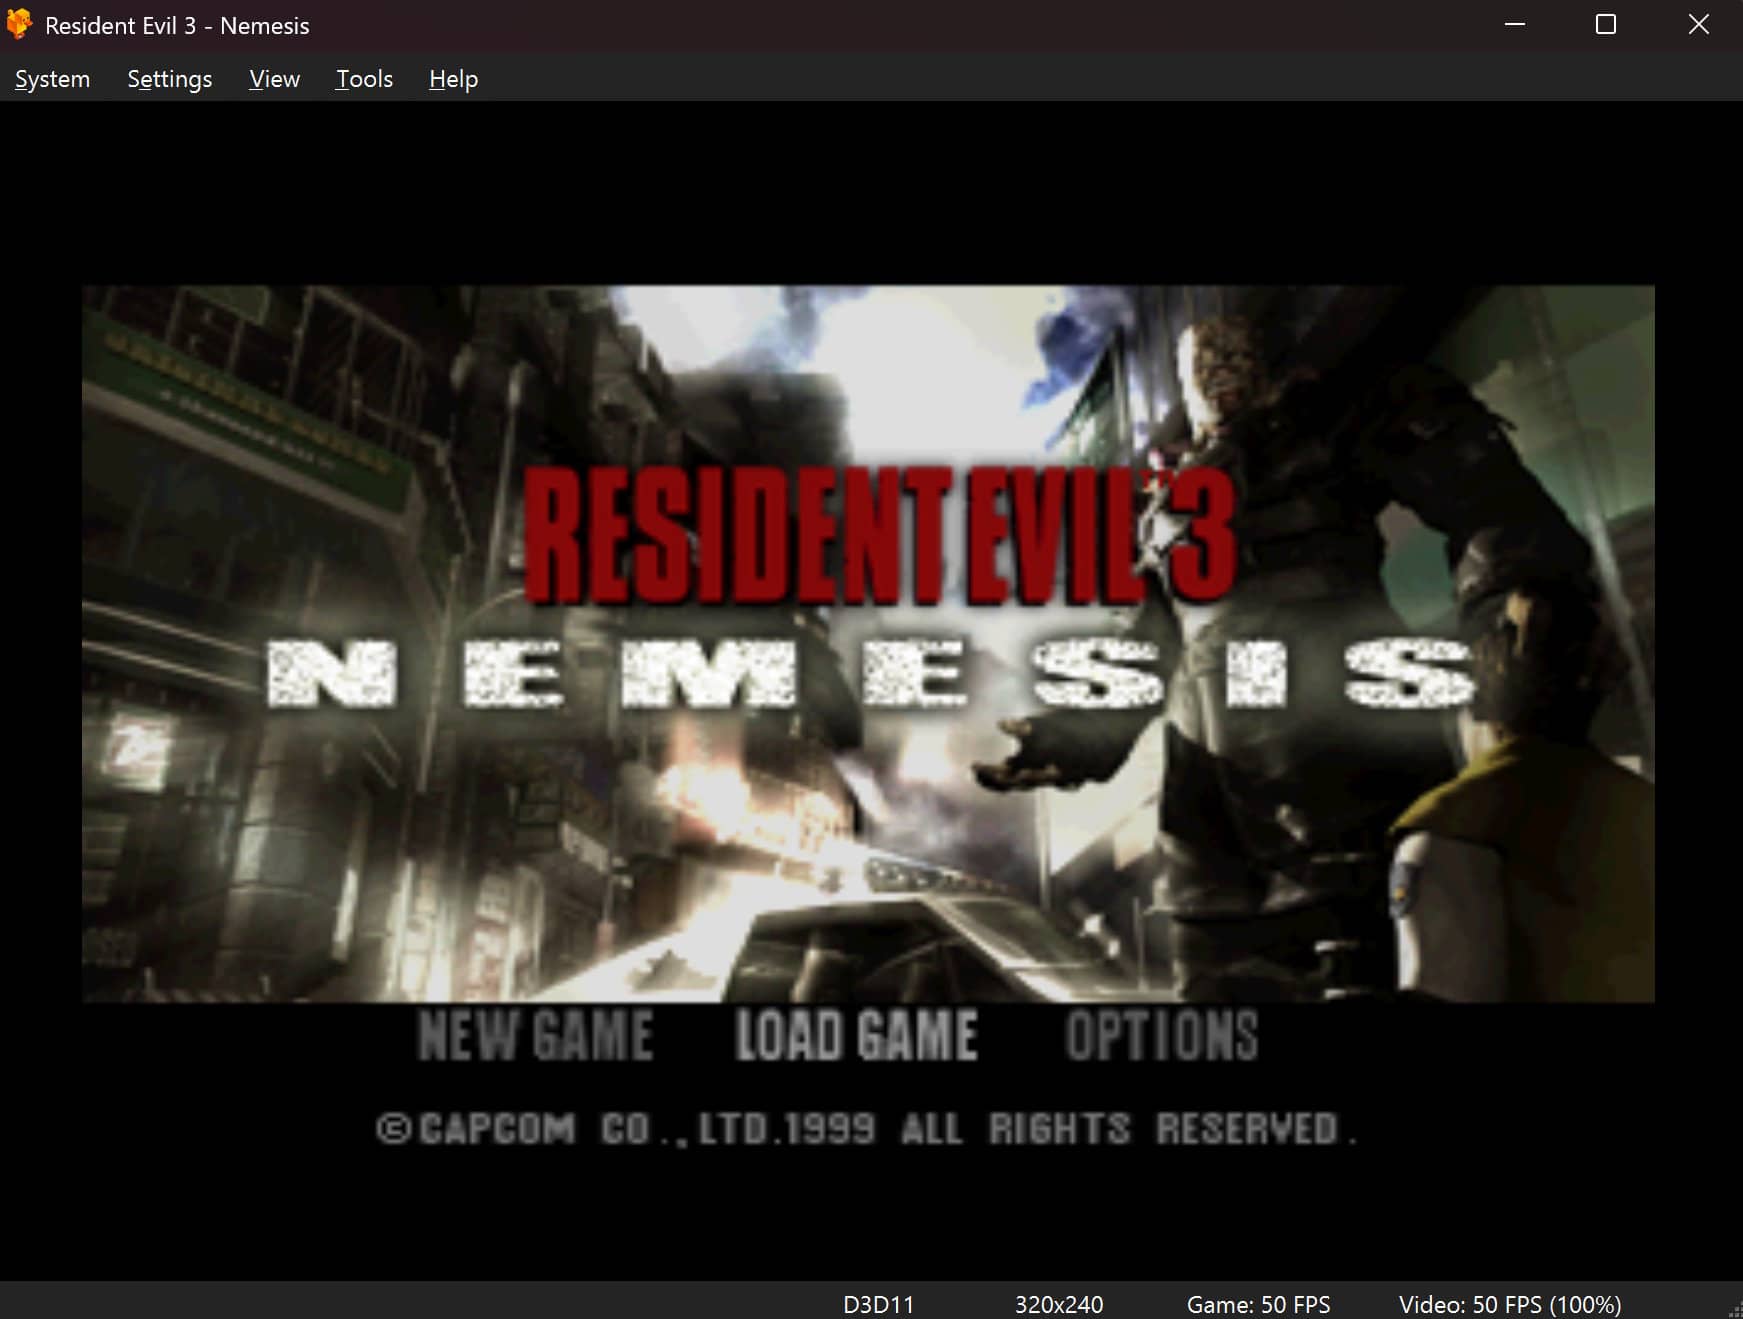
Task: Minimize the emulator window
Action: click(x=1516, y=24)
